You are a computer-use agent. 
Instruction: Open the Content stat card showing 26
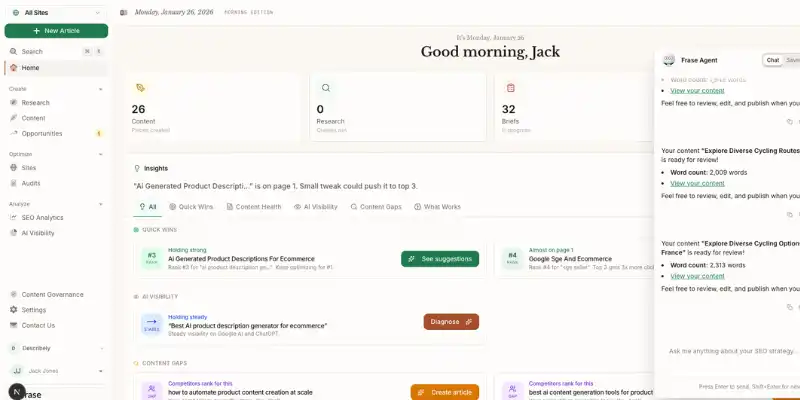[213, 107]
